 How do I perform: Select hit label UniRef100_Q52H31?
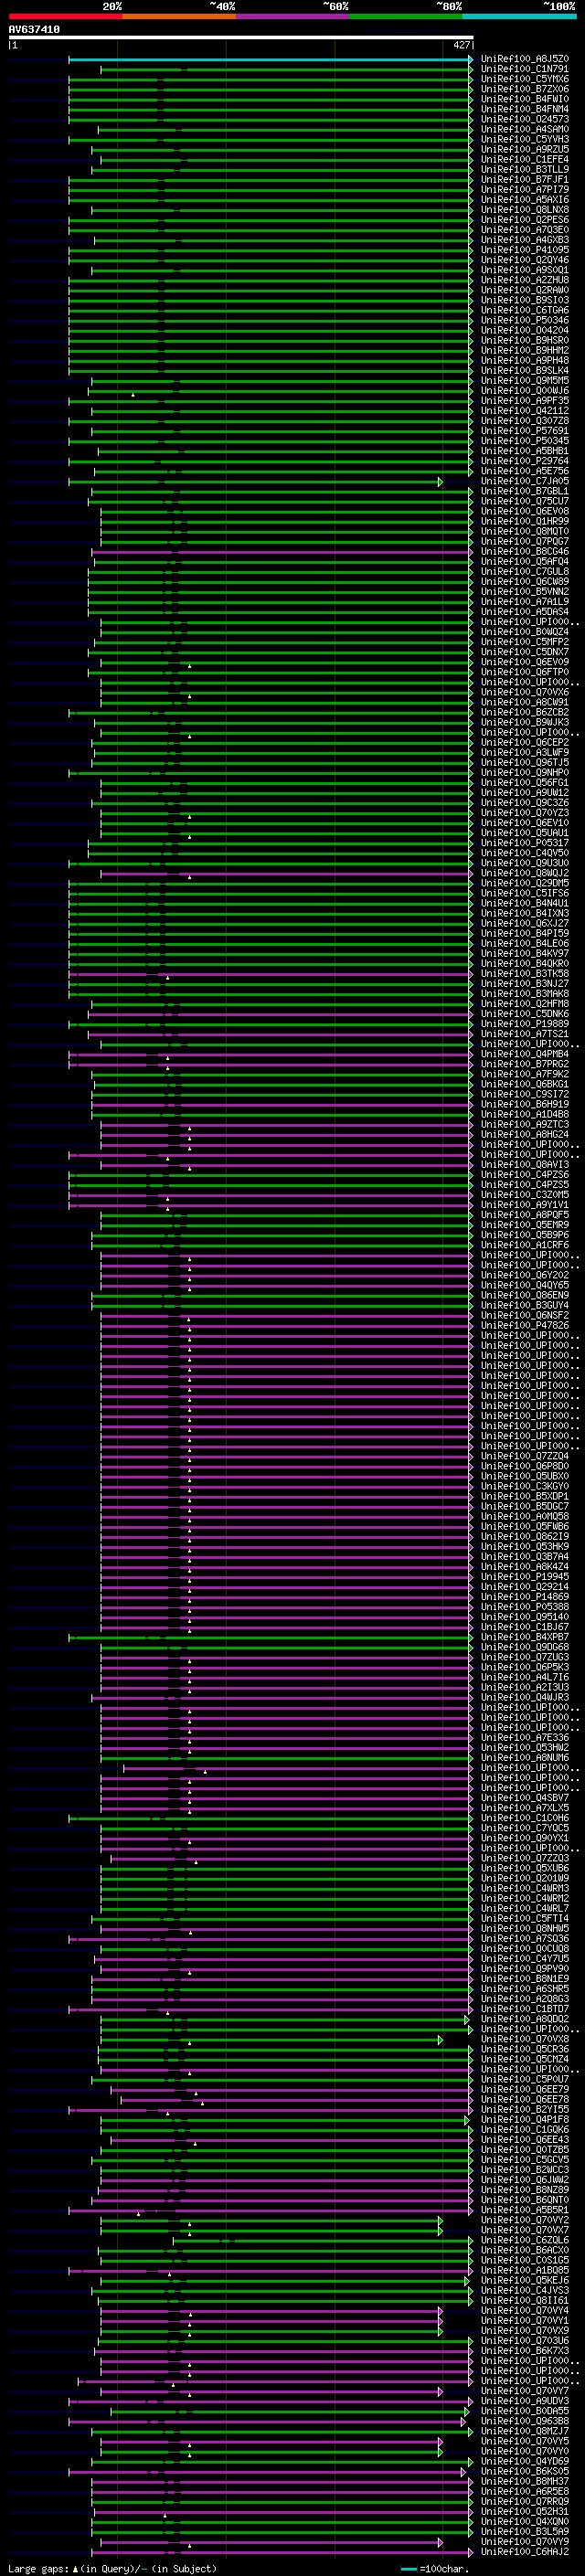(525, 2511)
